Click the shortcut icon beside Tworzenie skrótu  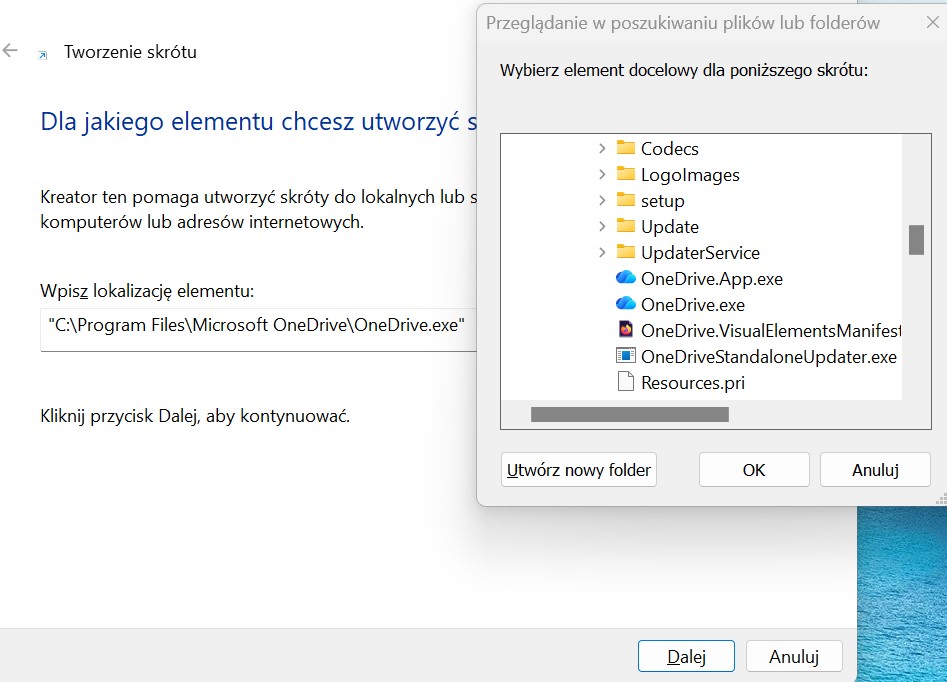[42, 56]
